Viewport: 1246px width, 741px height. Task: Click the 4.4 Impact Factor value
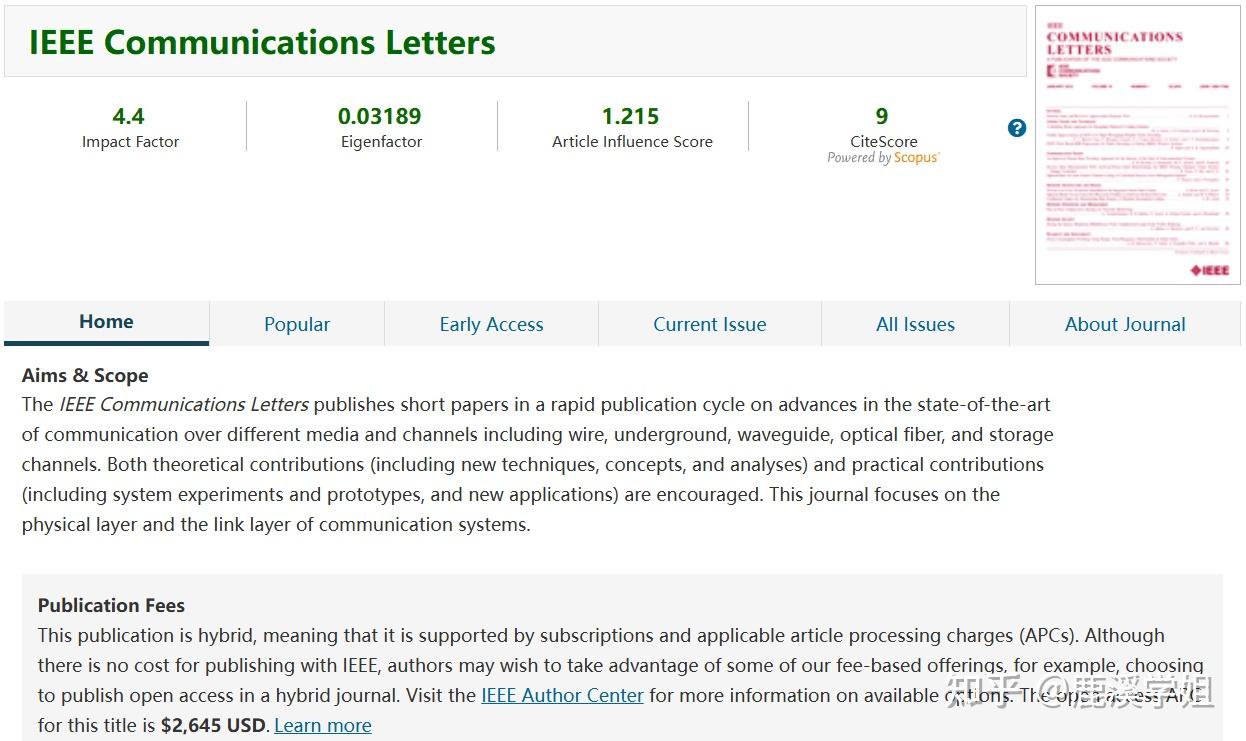tap(129, 116)
